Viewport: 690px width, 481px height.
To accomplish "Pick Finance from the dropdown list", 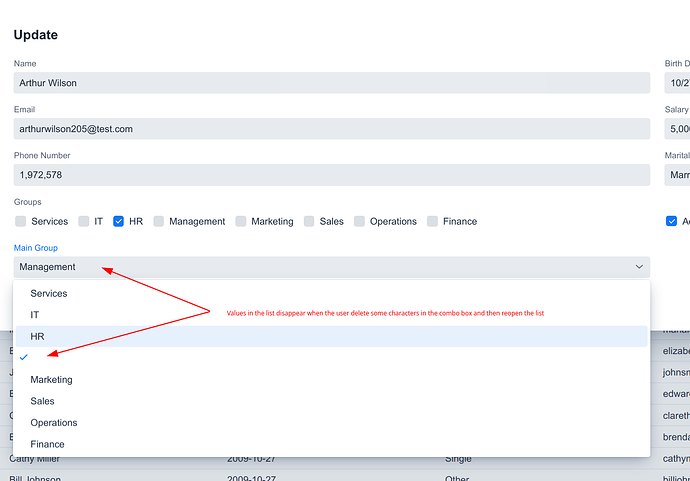I will point(47,444).
